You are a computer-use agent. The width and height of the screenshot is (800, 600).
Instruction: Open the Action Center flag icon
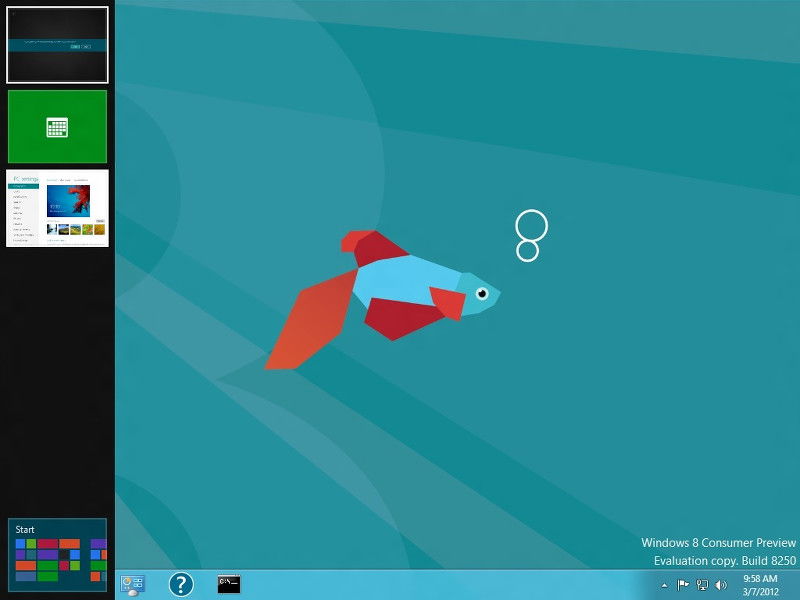tap(683, 585)
